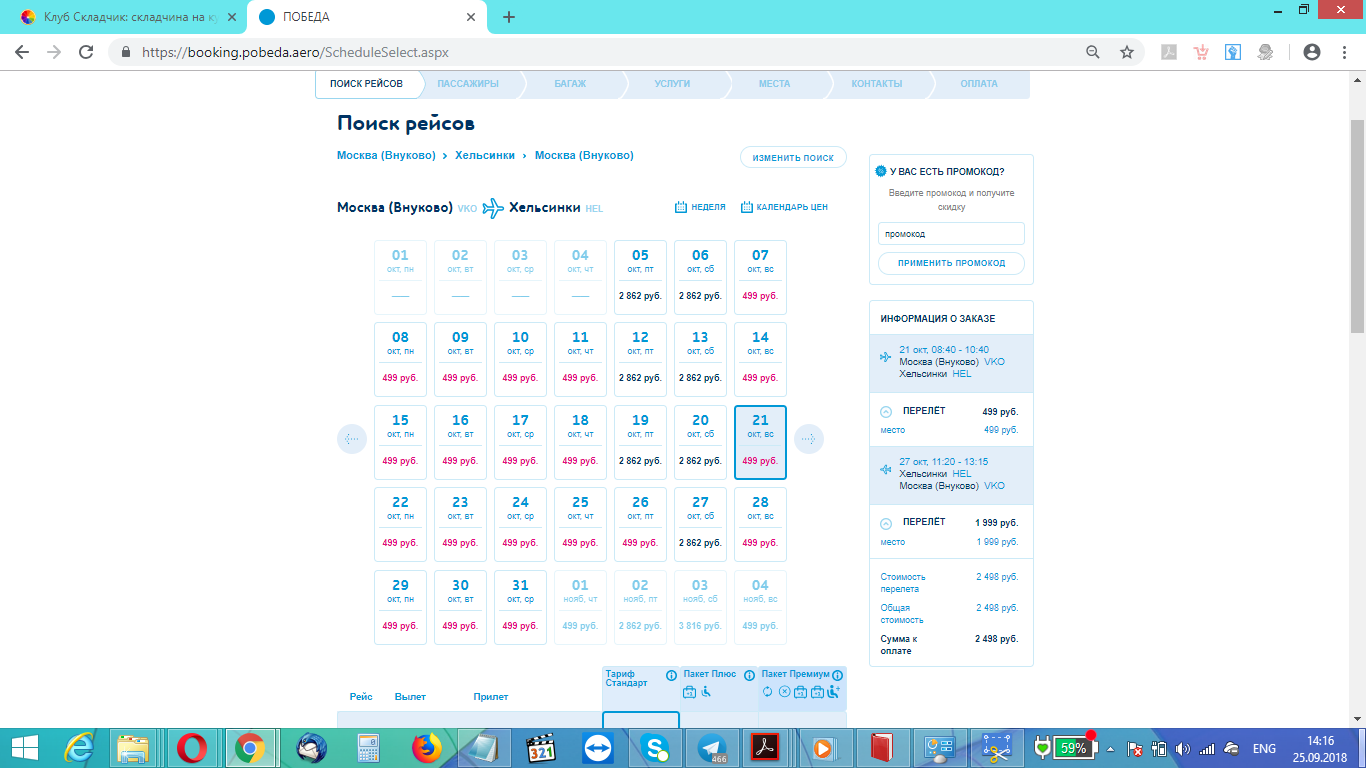Focus the промокод input field
This screenshot has width=1366, height=768.
951,233
